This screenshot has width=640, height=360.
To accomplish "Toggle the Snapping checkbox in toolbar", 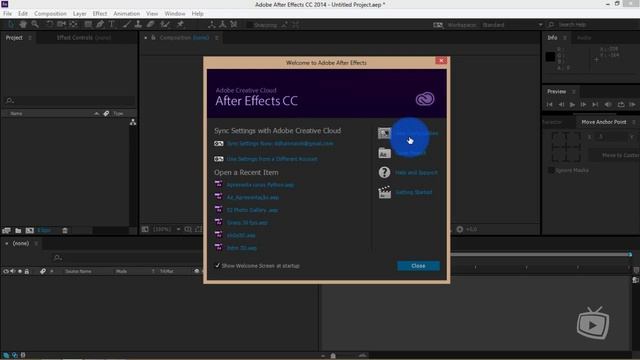I will tap(249, 25).
